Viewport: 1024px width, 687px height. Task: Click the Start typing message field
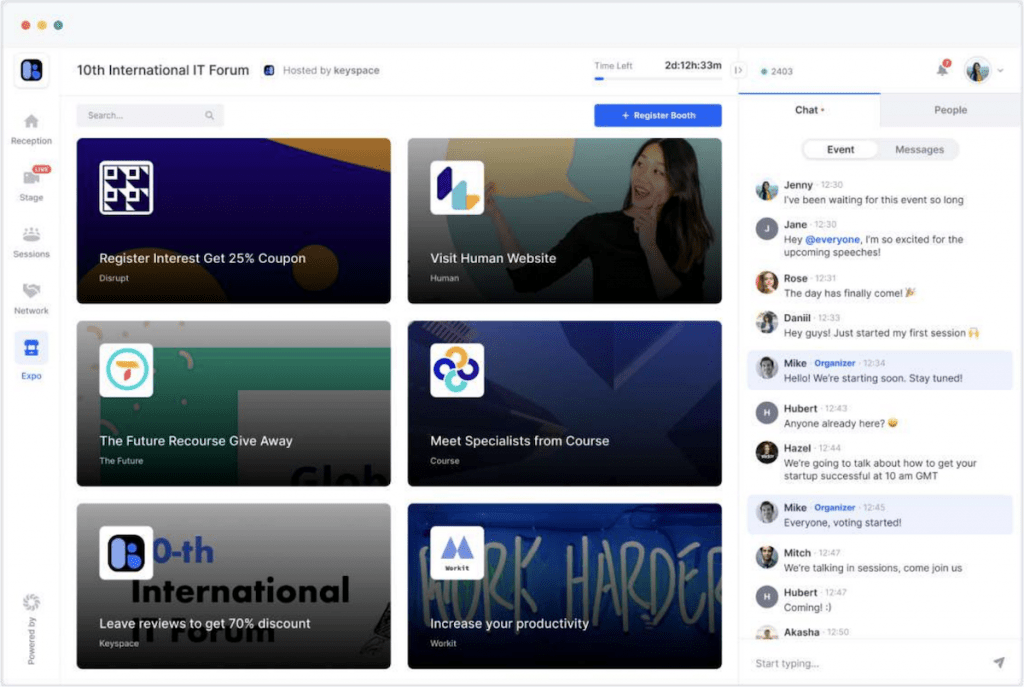coord(860,663)
